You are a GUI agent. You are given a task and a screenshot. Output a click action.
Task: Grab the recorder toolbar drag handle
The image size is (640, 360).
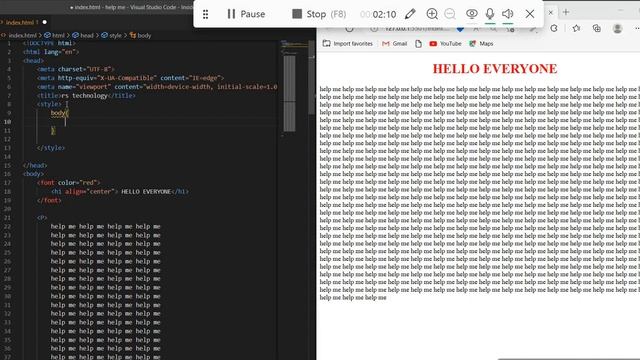(x=206, y=14)
